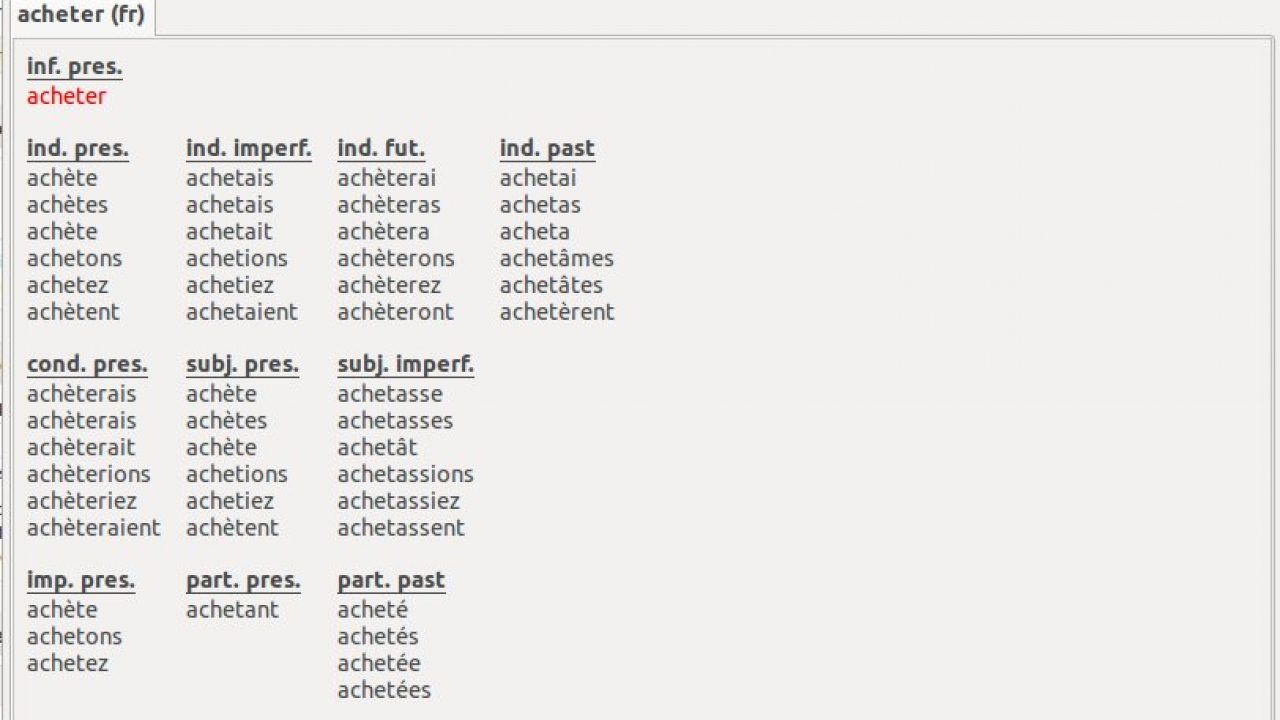This screenshot has height=720, width=1280.
Task: Click the word achèteraient
Action: (x=93, y=528)
